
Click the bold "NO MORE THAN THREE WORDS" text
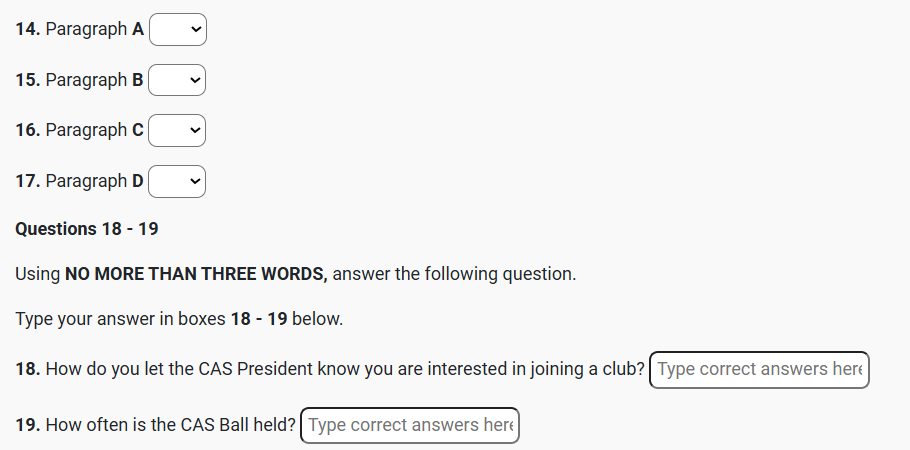coord(196,273)
